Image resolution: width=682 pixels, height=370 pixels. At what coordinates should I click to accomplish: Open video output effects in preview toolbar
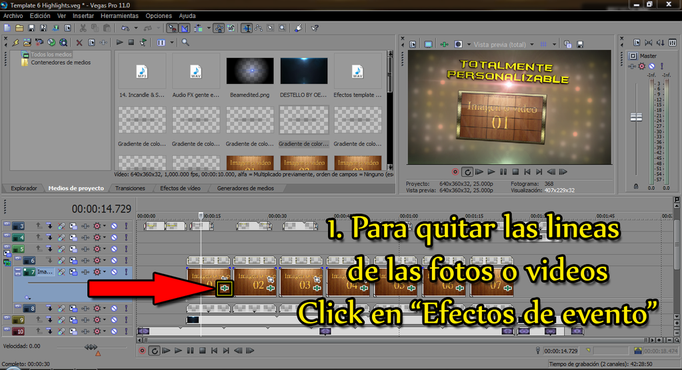tap(444, 44)
